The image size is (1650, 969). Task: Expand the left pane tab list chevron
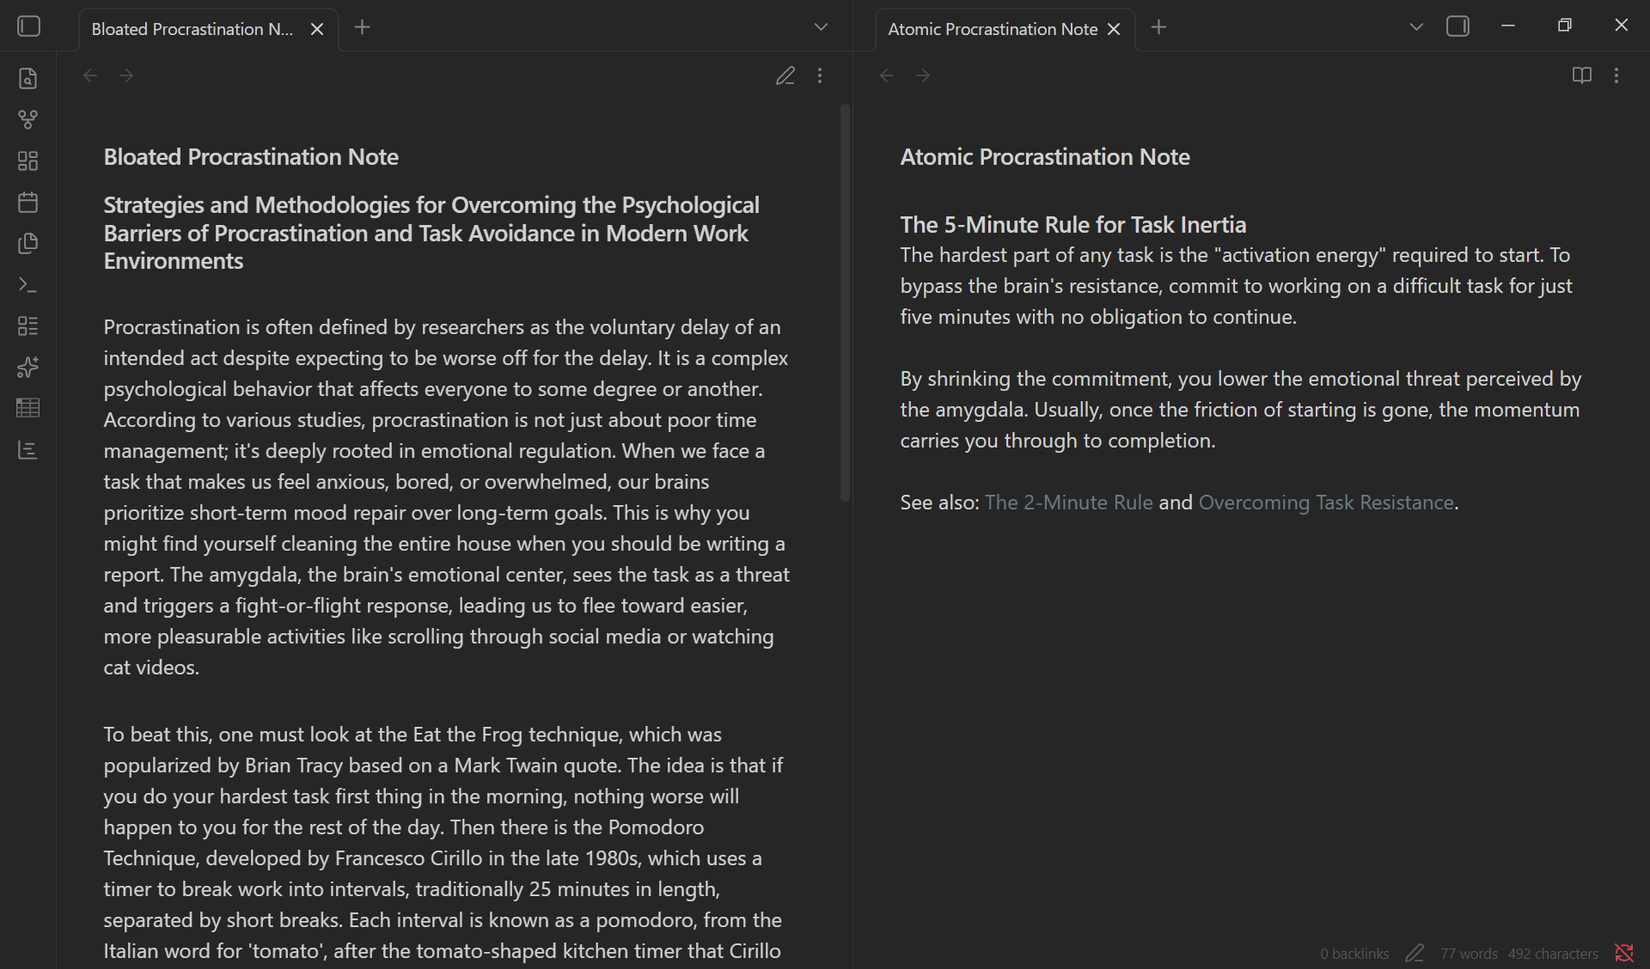coord(821,27)
